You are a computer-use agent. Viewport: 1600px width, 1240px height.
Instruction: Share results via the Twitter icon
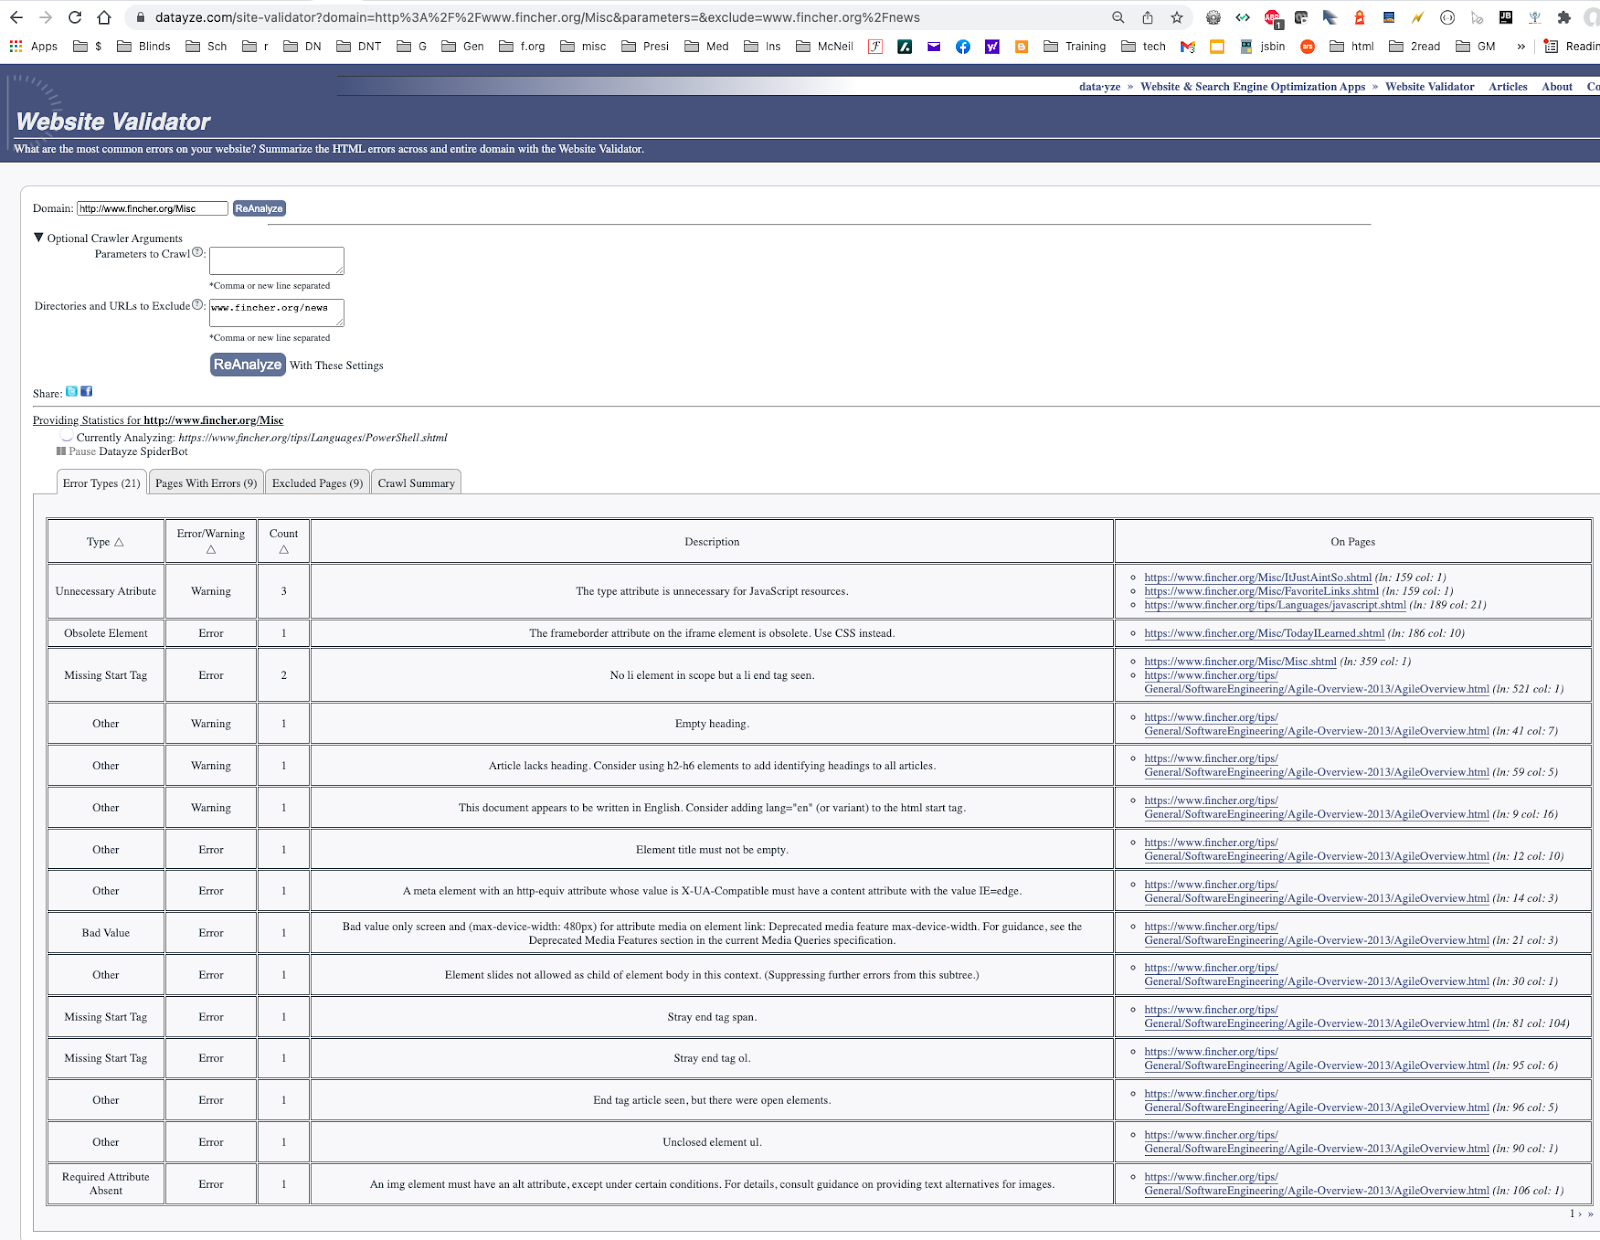point(72,391)
